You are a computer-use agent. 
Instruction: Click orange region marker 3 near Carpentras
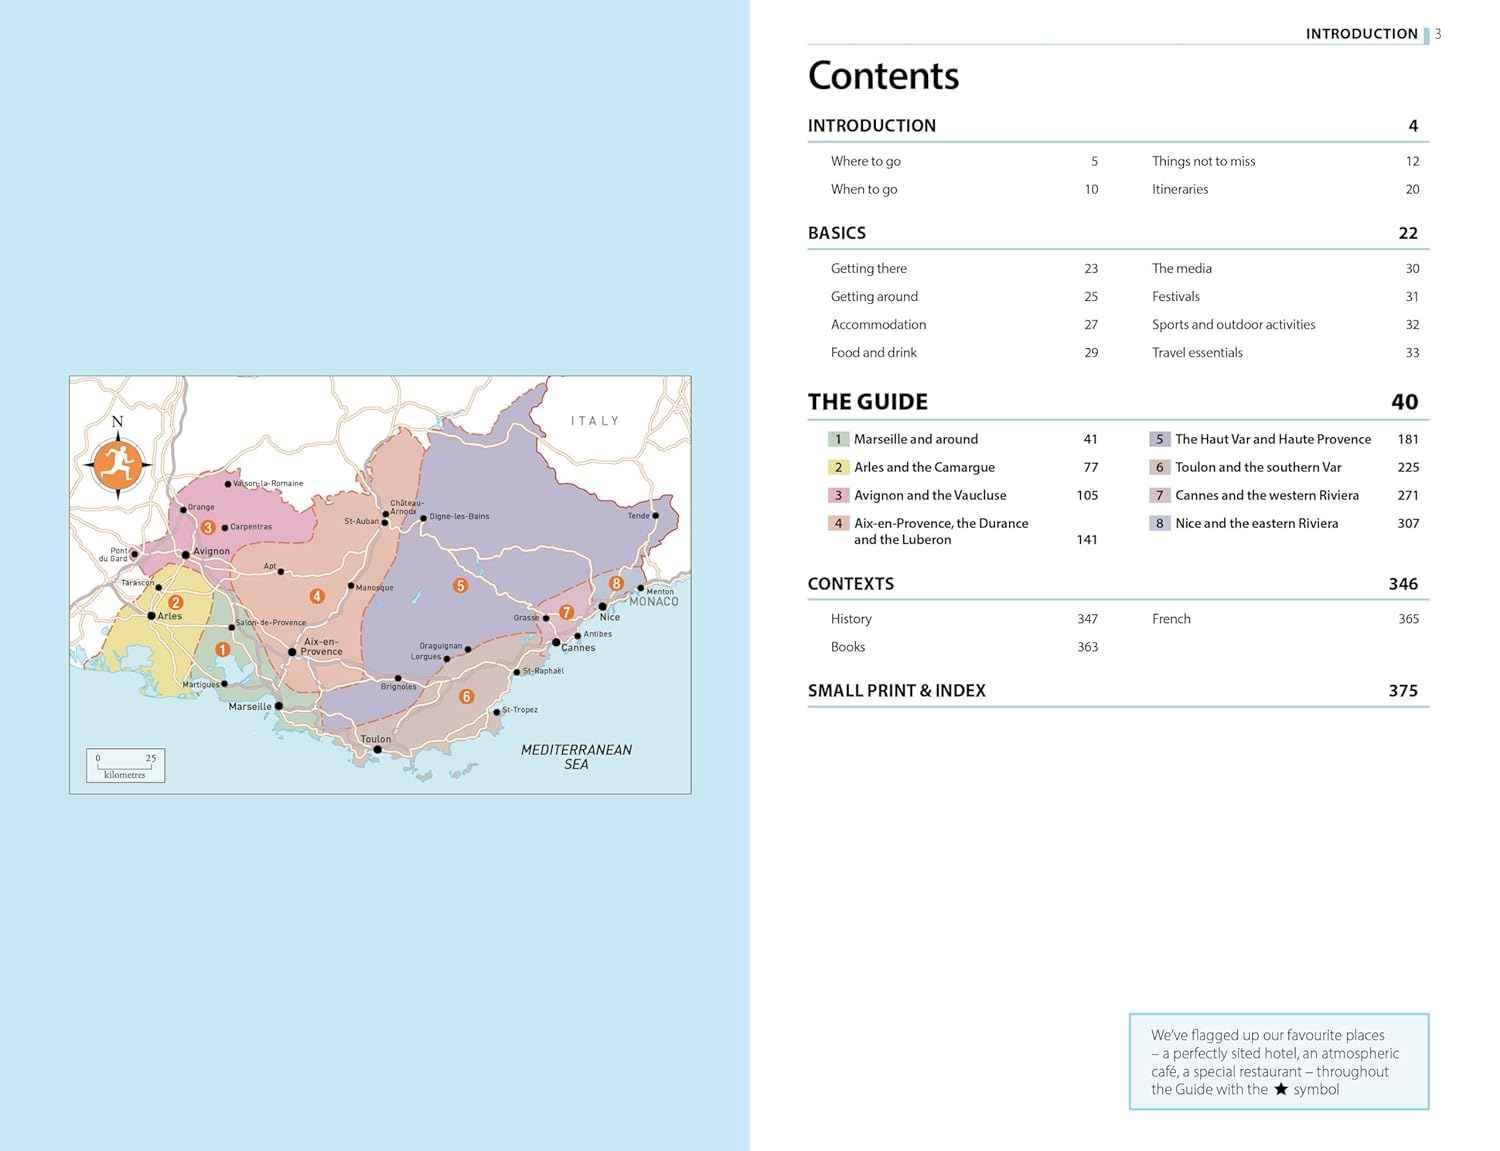(208, 527)
